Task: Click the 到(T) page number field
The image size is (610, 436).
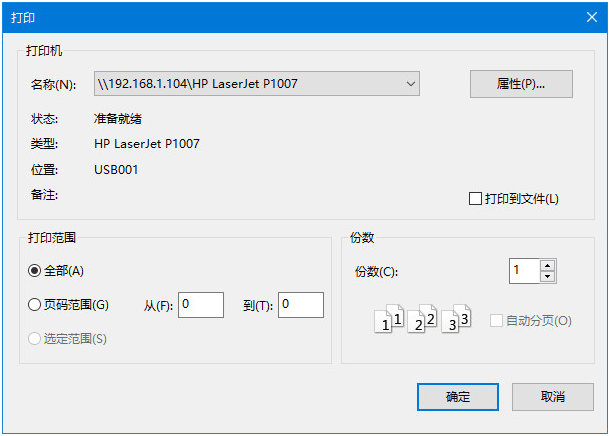Action: point(300,305)
